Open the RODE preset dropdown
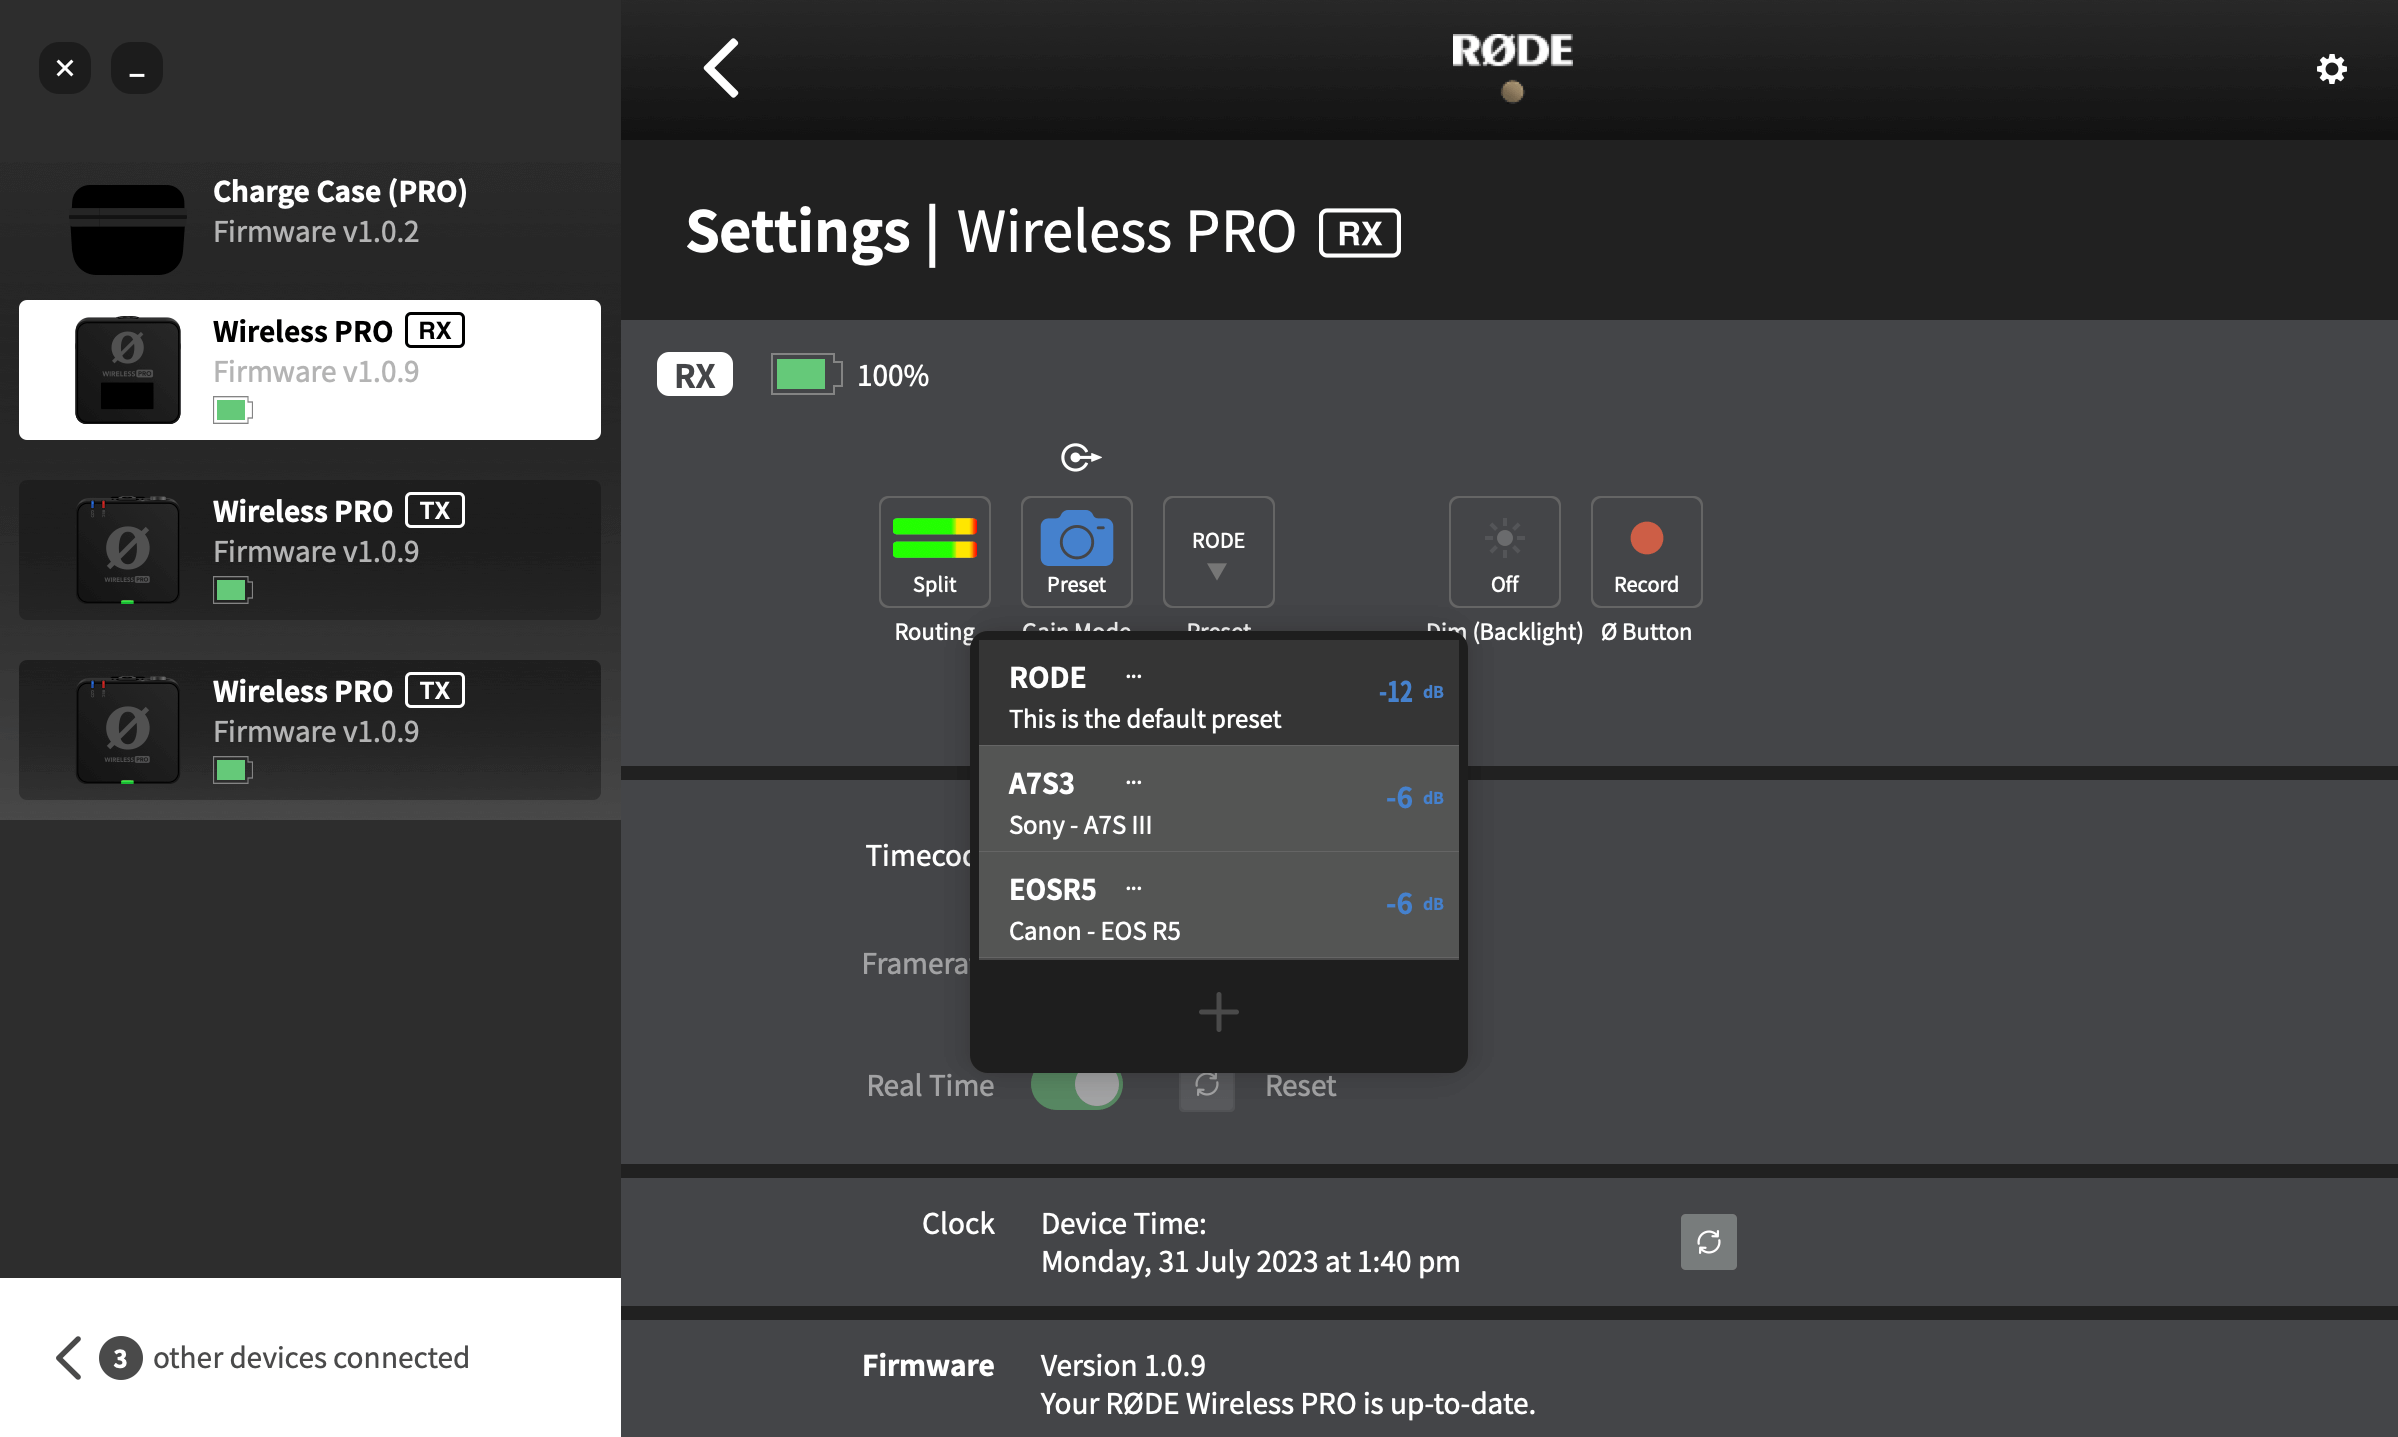This screenshot has height=1437, width=2398. pos(1218,552)
